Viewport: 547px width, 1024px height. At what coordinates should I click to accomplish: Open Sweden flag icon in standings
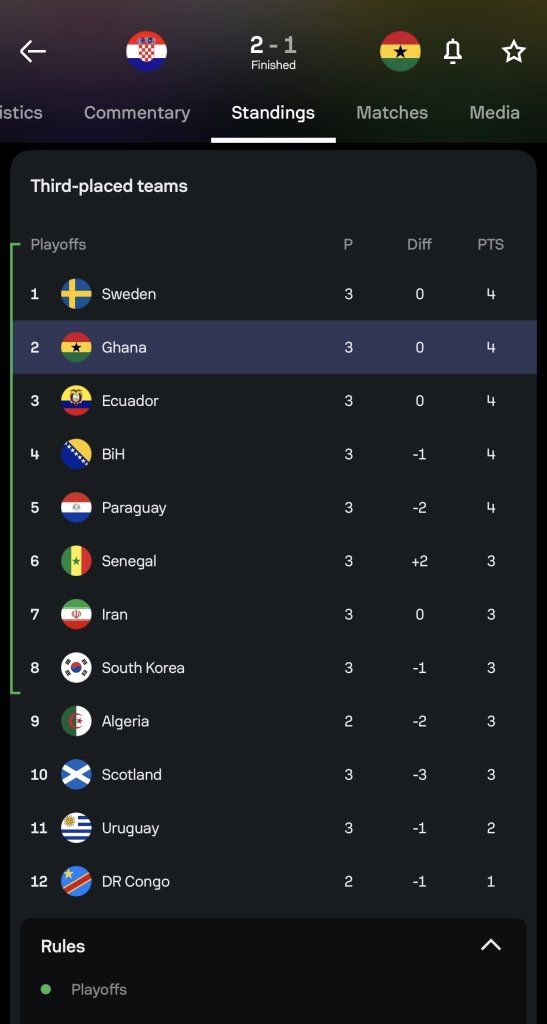pos(76,294)
